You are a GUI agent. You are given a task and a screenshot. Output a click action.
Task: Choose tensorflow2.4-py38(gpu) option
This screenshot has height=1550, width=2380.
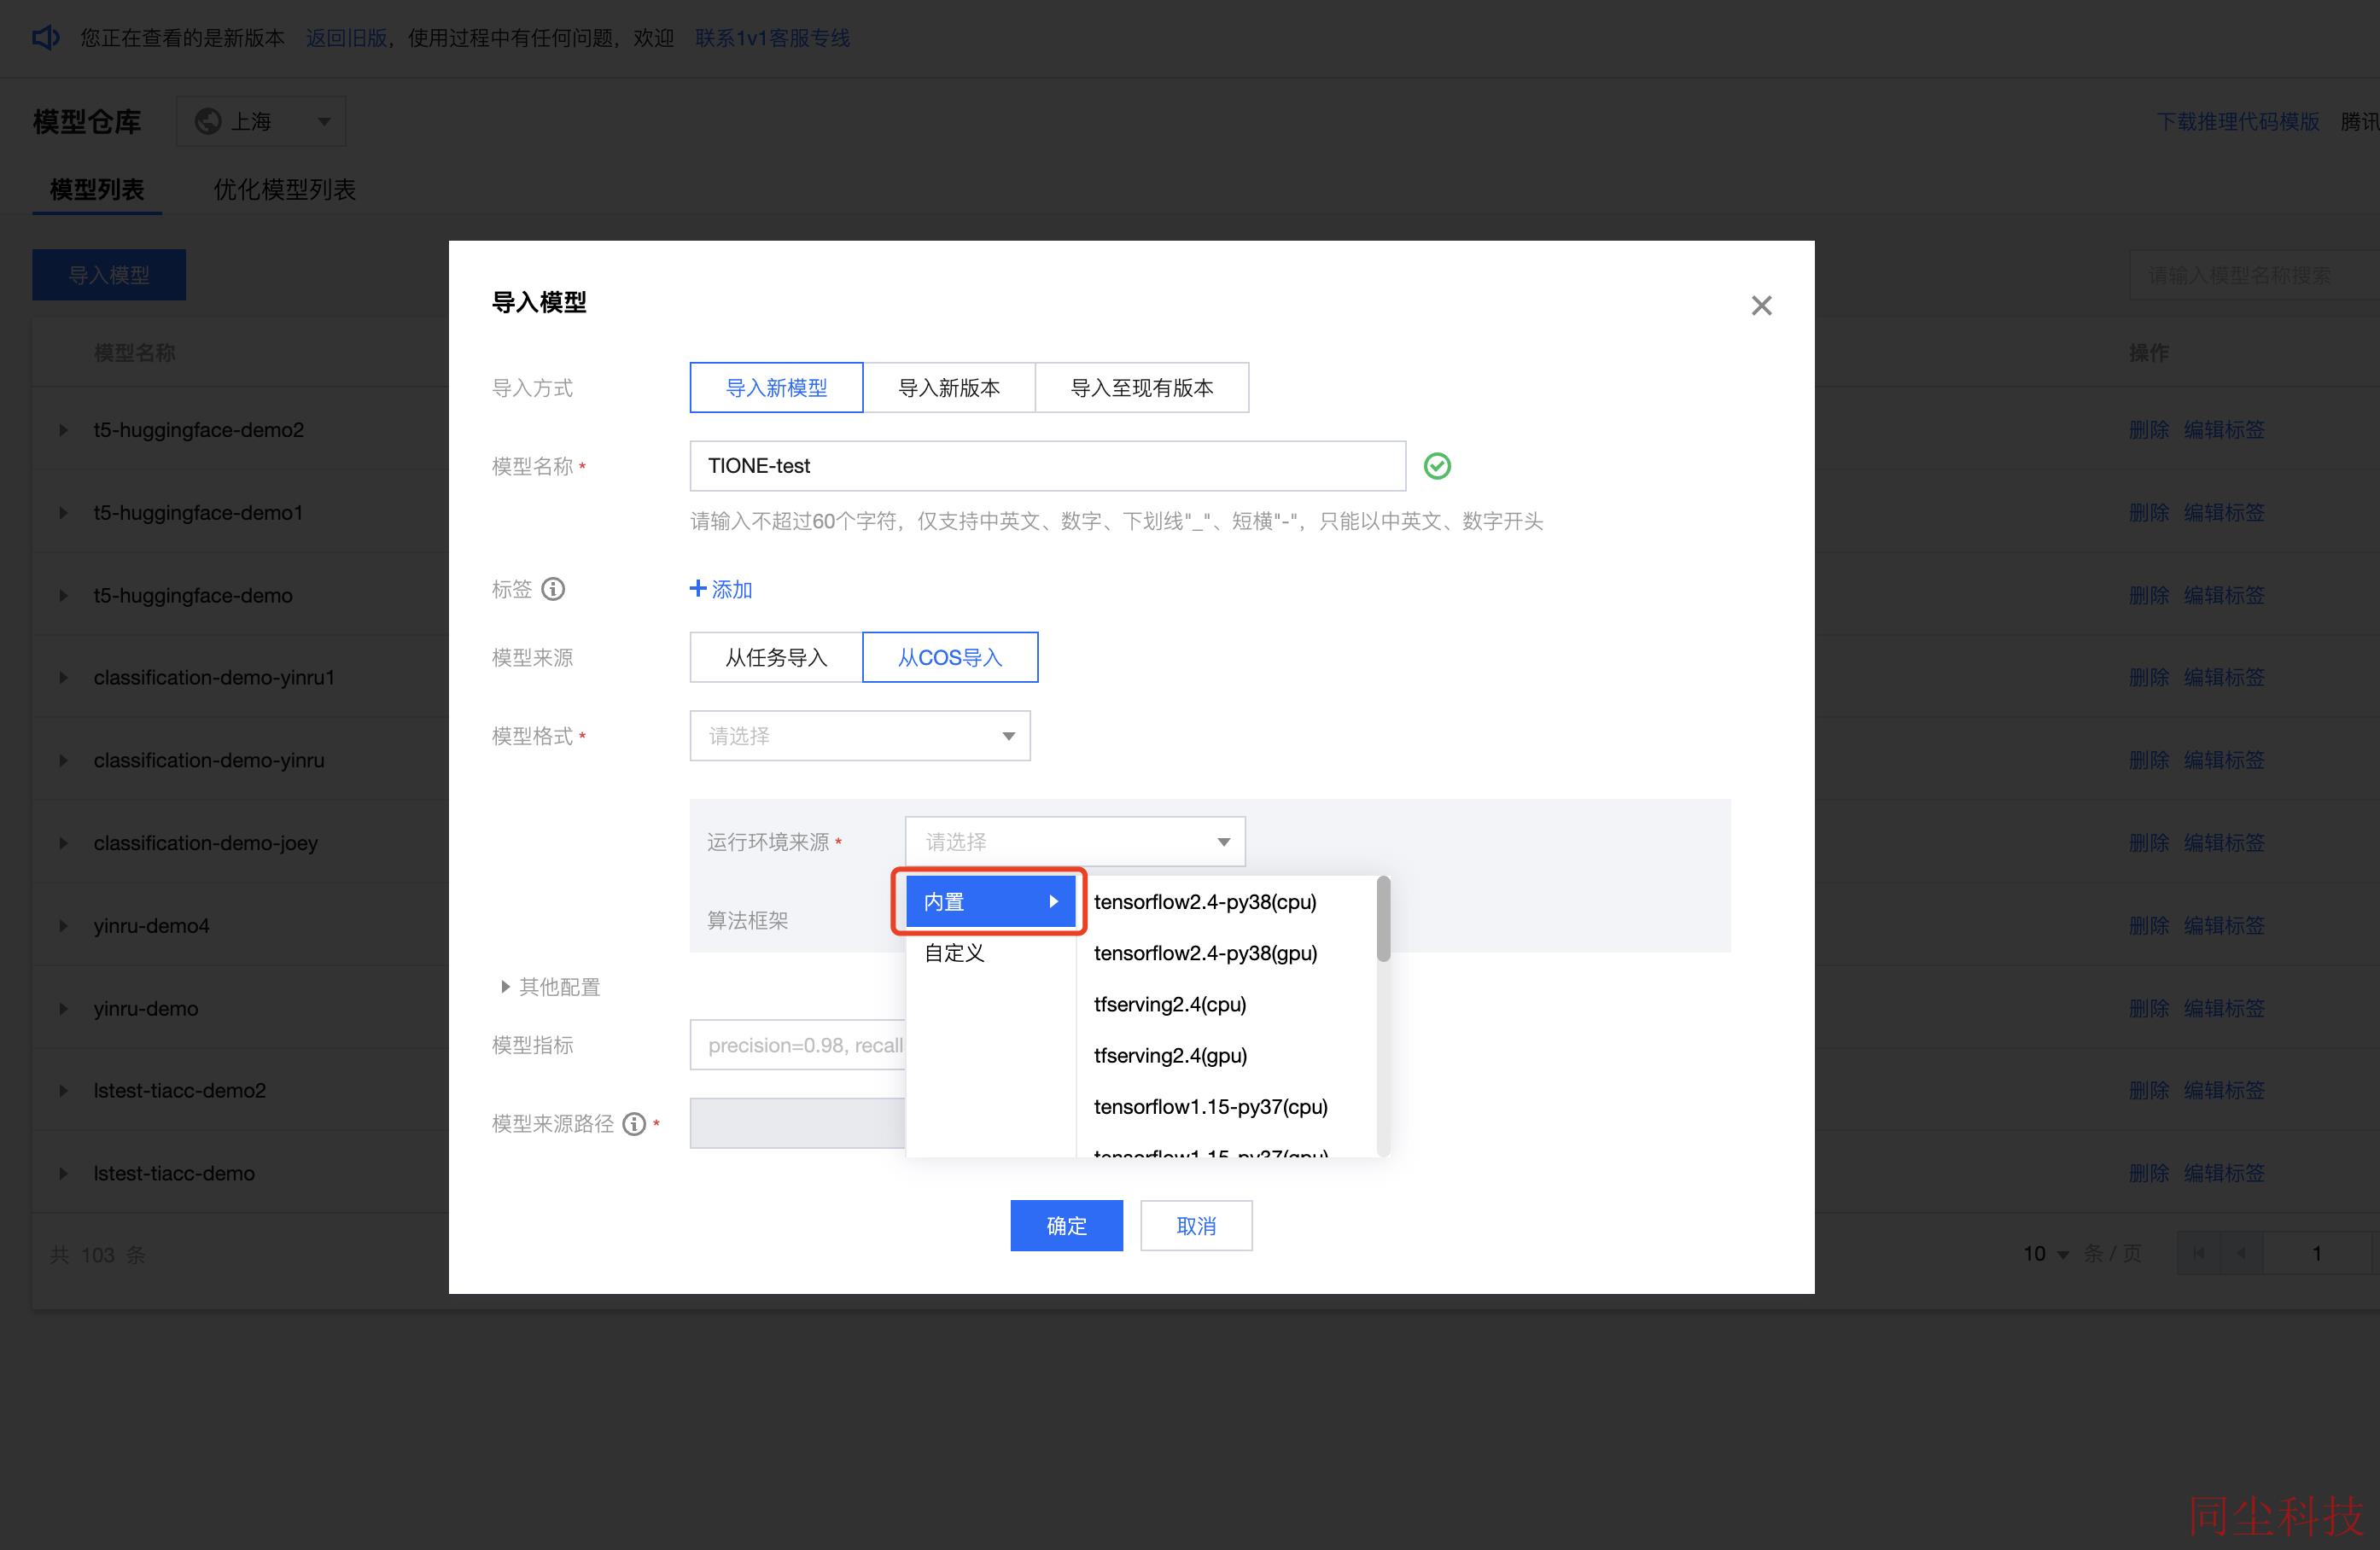pyautogui.click(x=1226, y=953)
